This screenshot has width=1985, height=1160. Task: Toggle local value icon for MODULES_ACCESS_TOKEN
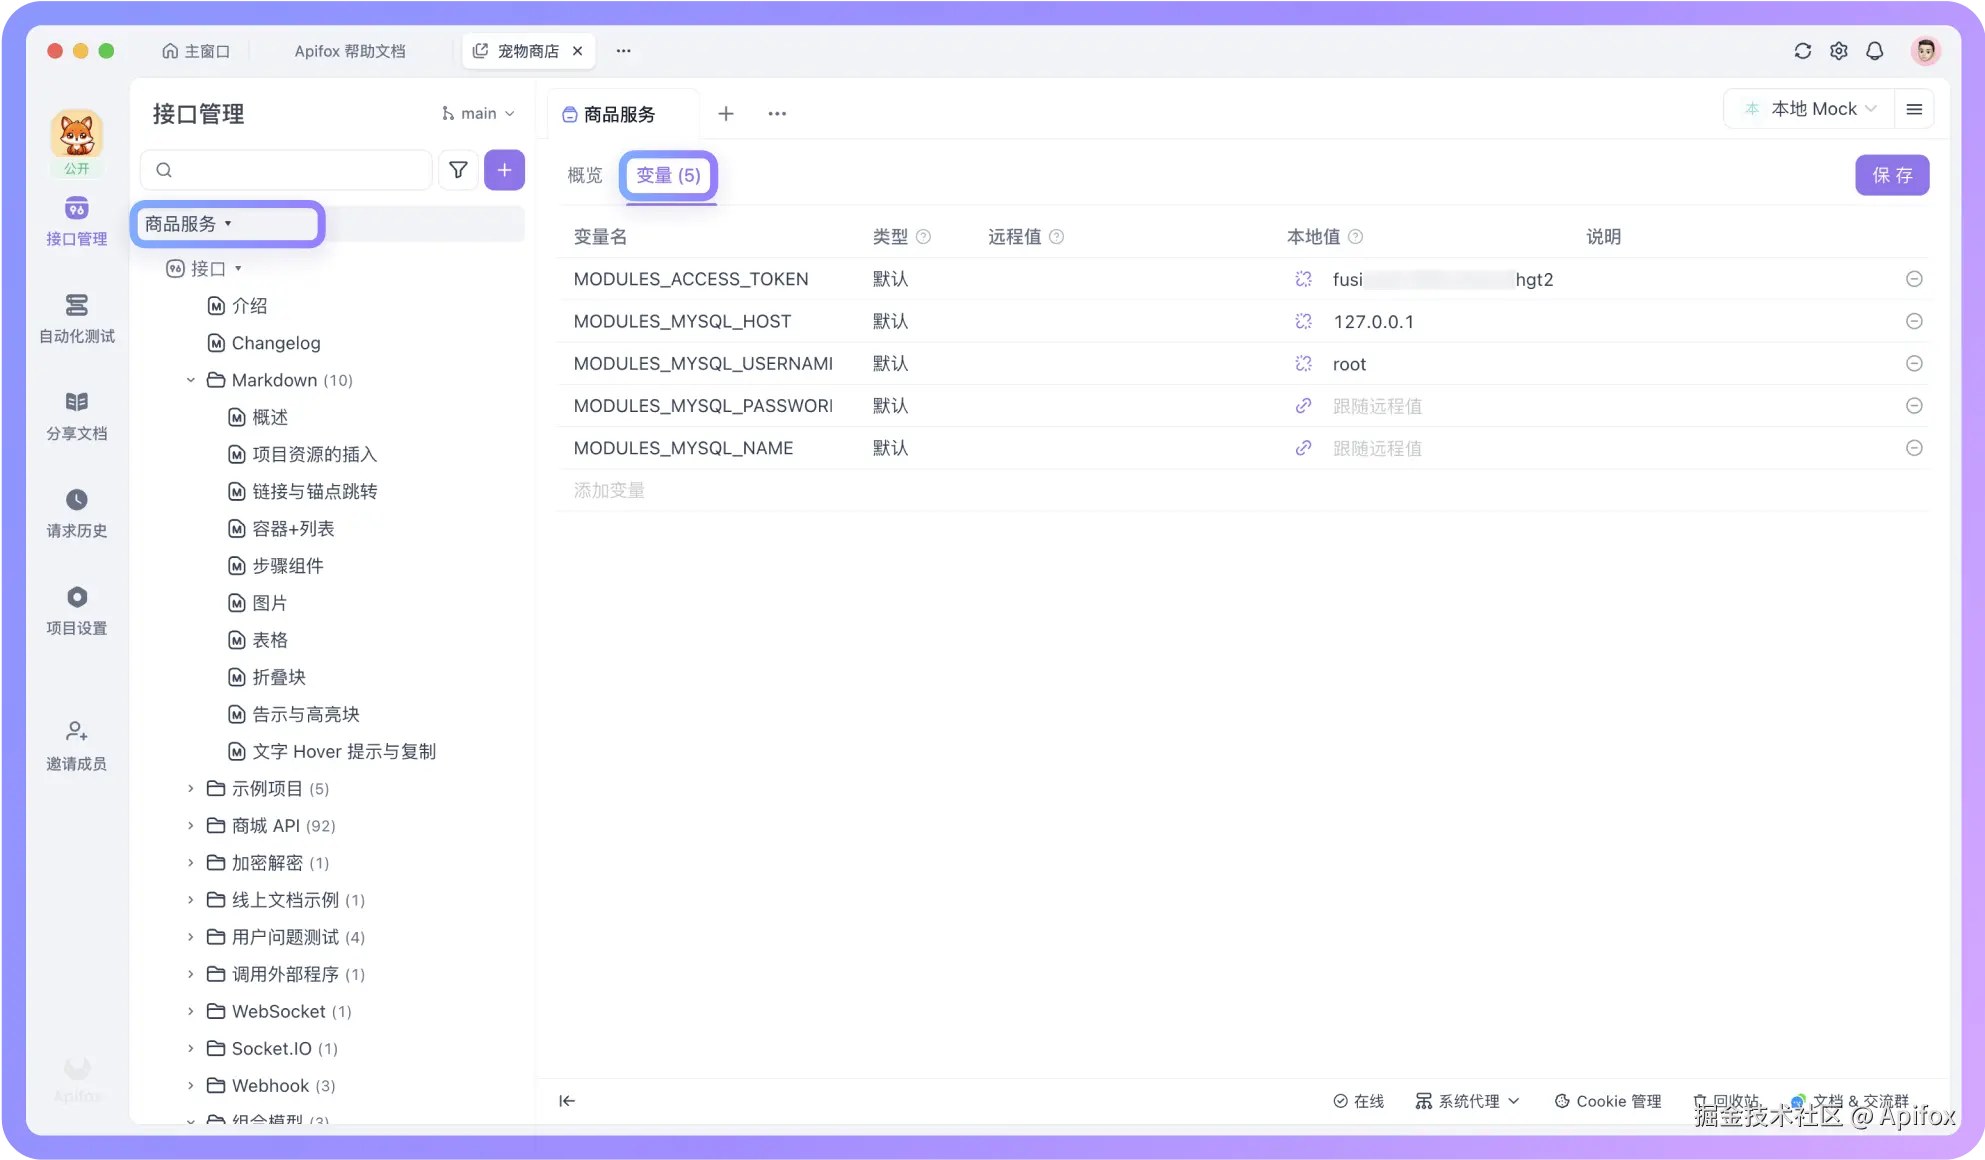coord(1303,279)
